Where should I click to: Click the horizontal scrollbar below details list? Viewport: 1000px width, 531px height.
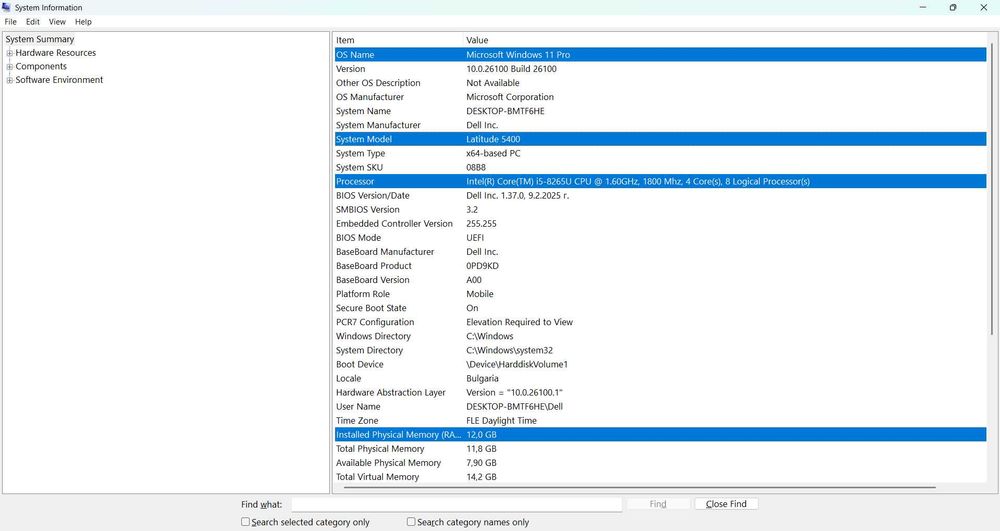tap(639, 488)
